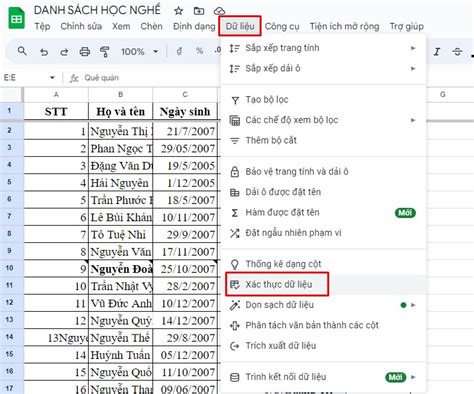474x394 pixels.
Task: Click the shuffle icon beside Đặt ngẫu nhiên phạm vi
Action: [235, 233]
